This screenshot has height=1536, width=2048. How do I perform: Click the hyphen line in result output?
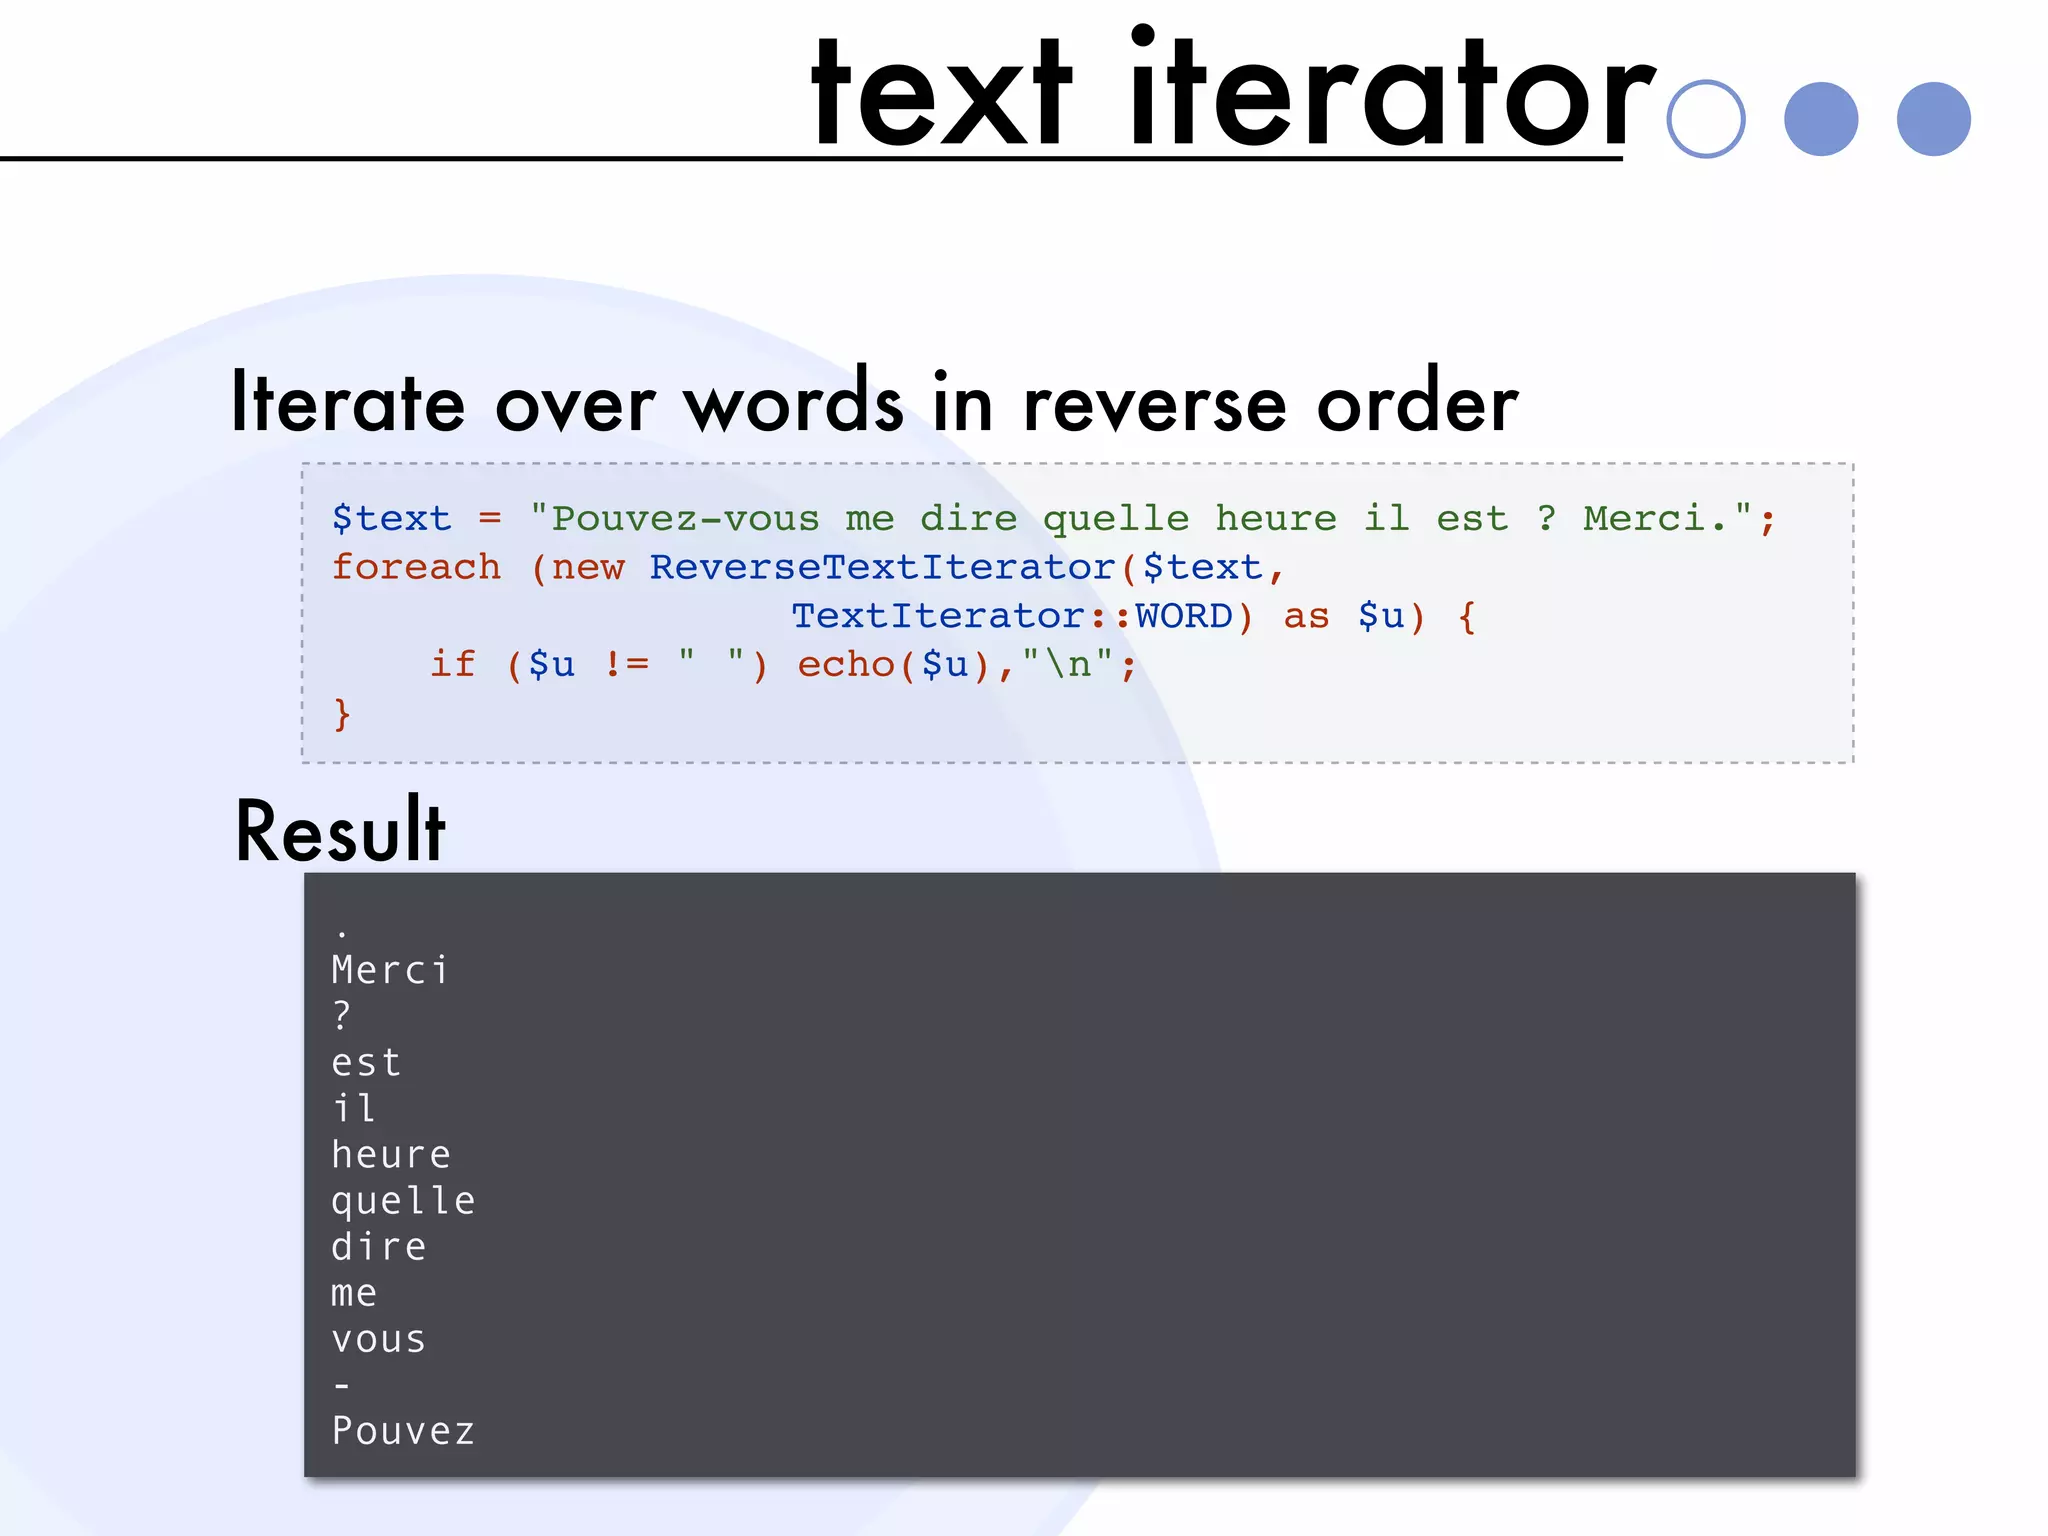[342, 1385]
